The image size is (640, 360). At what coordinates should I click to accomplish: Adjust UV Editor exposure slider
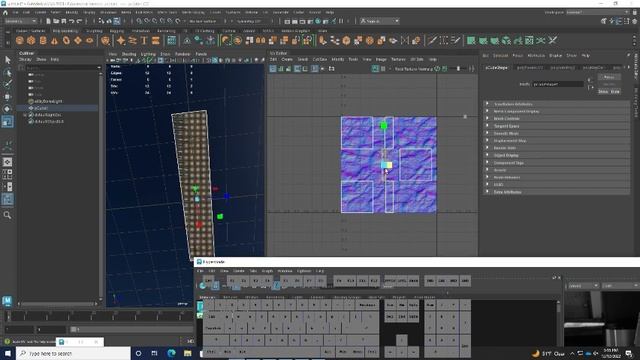[458, 69]
